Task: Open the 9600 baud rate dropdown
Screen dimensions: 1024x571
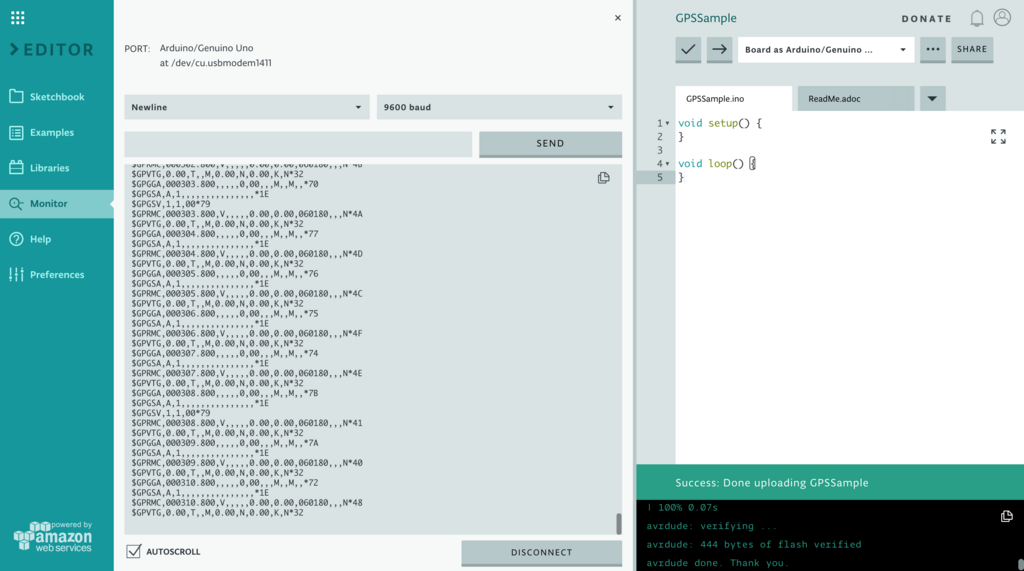Action: point(499,107)
